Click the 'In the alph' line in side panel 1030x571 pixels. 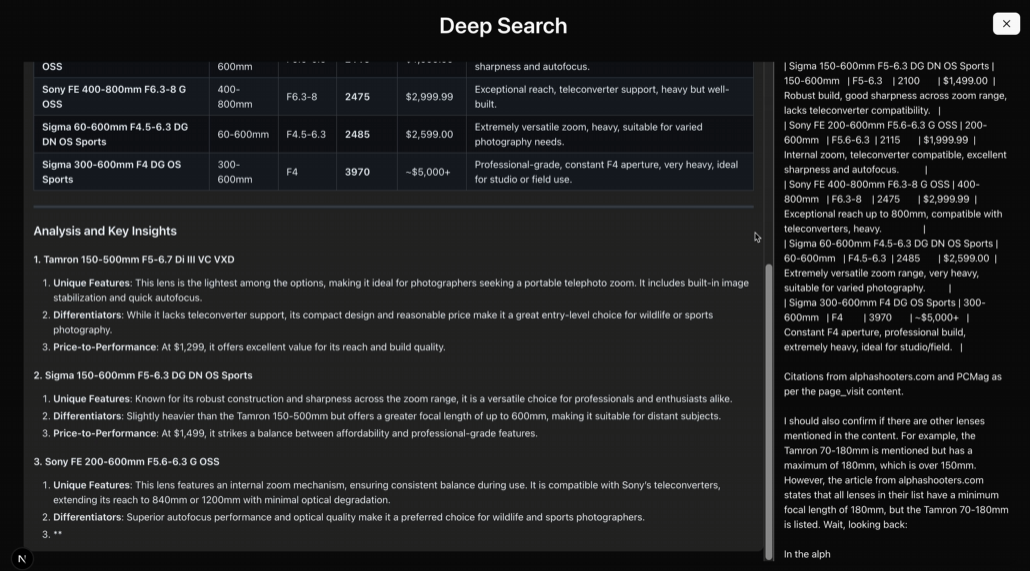(807, 554)
